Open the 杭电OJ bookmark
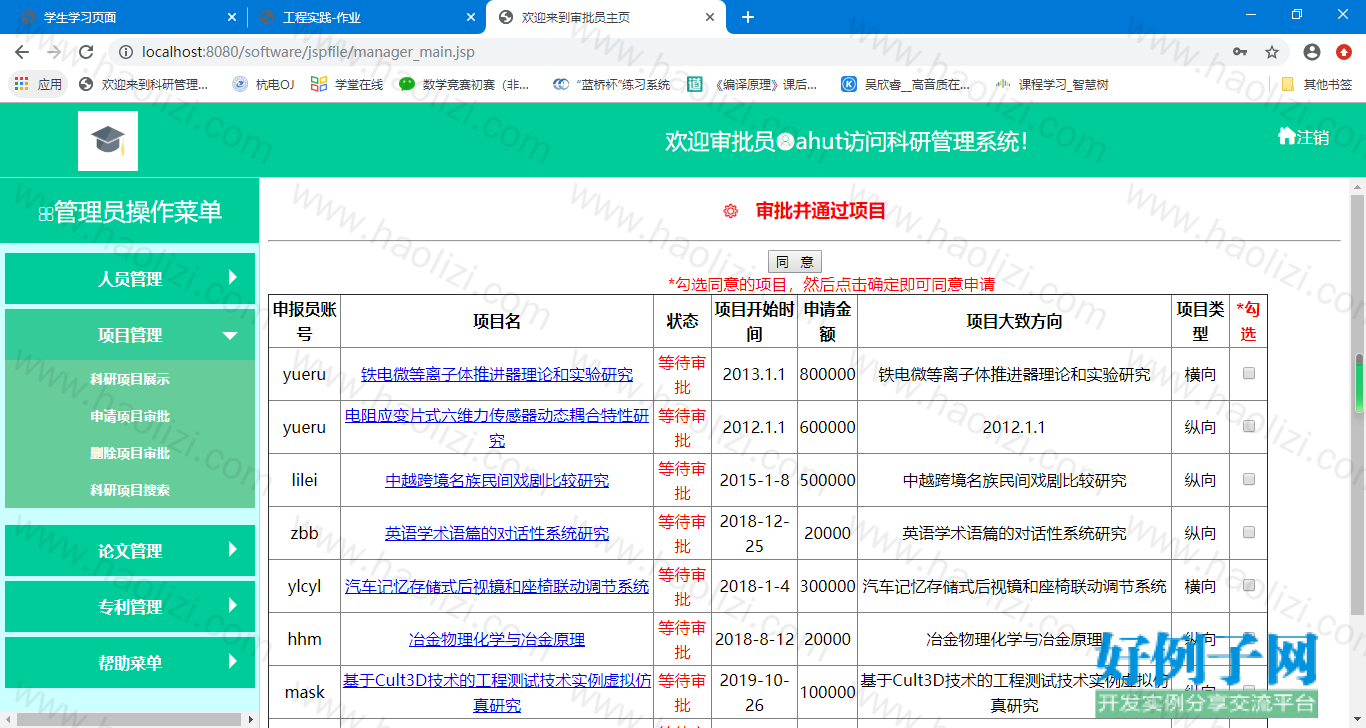The image size is (1366, 728). tap(263, 85)
